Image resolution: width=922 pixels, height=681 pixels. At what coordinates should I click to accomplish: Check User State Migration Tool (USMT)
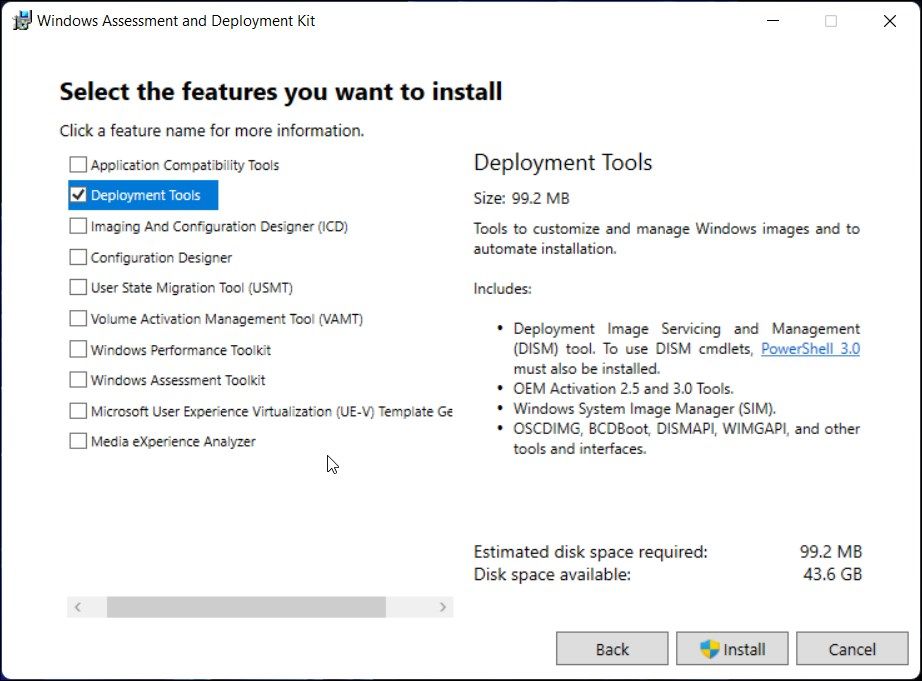77,287
